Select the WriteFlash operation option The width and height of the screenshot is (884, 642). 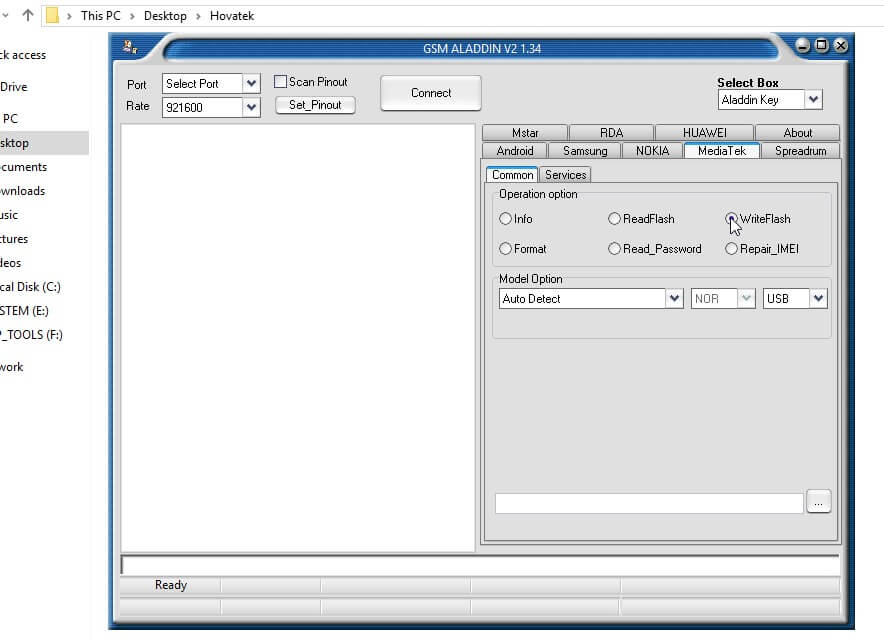(x=731, y=219)
